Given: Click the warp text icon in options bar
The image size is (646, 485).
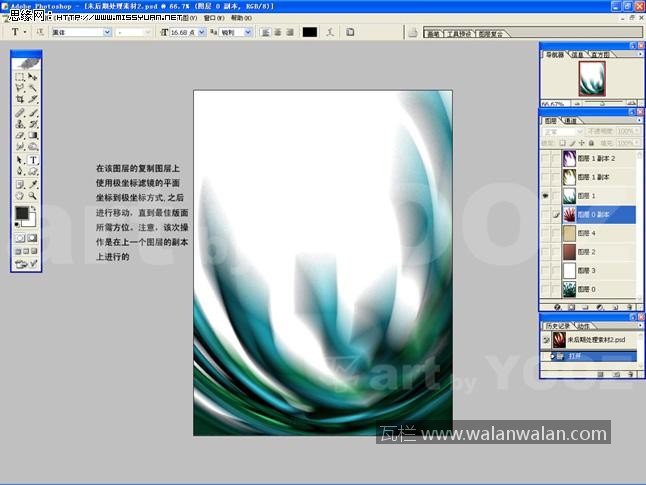Looking at the screenshot, I should tap(331, 32).
